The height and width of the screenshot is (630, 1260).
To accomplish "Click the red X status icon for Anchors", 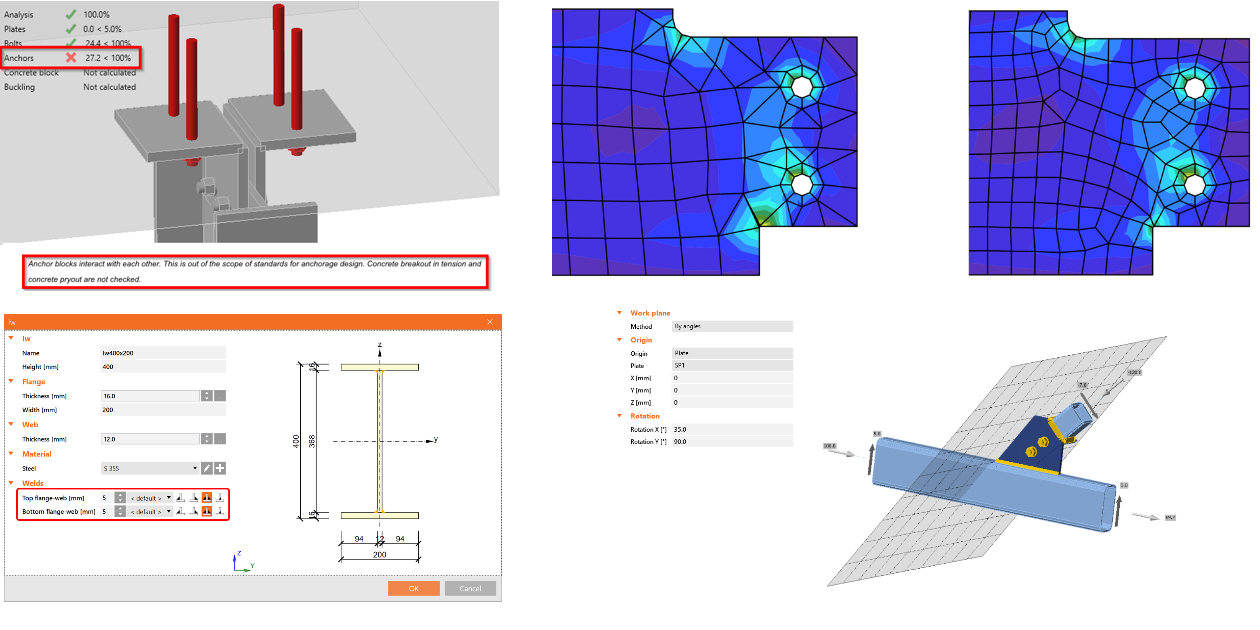I will pos(71,58).
